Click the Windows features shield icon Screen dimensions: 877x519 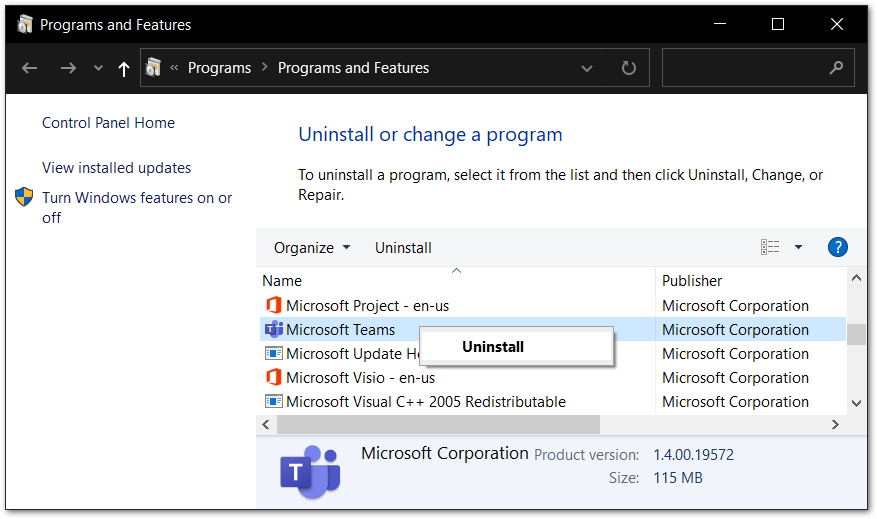(24, 197)
